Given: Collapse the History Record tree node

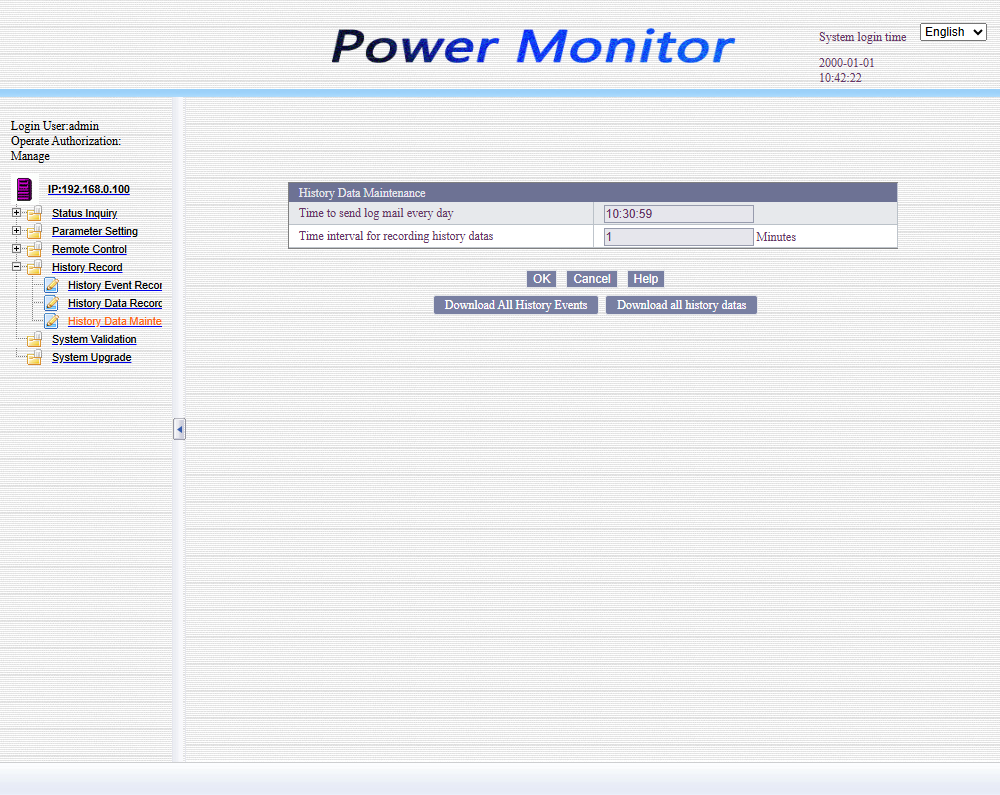Looking at the screenshot, I should pyautogui.click(x=16, y=267).
